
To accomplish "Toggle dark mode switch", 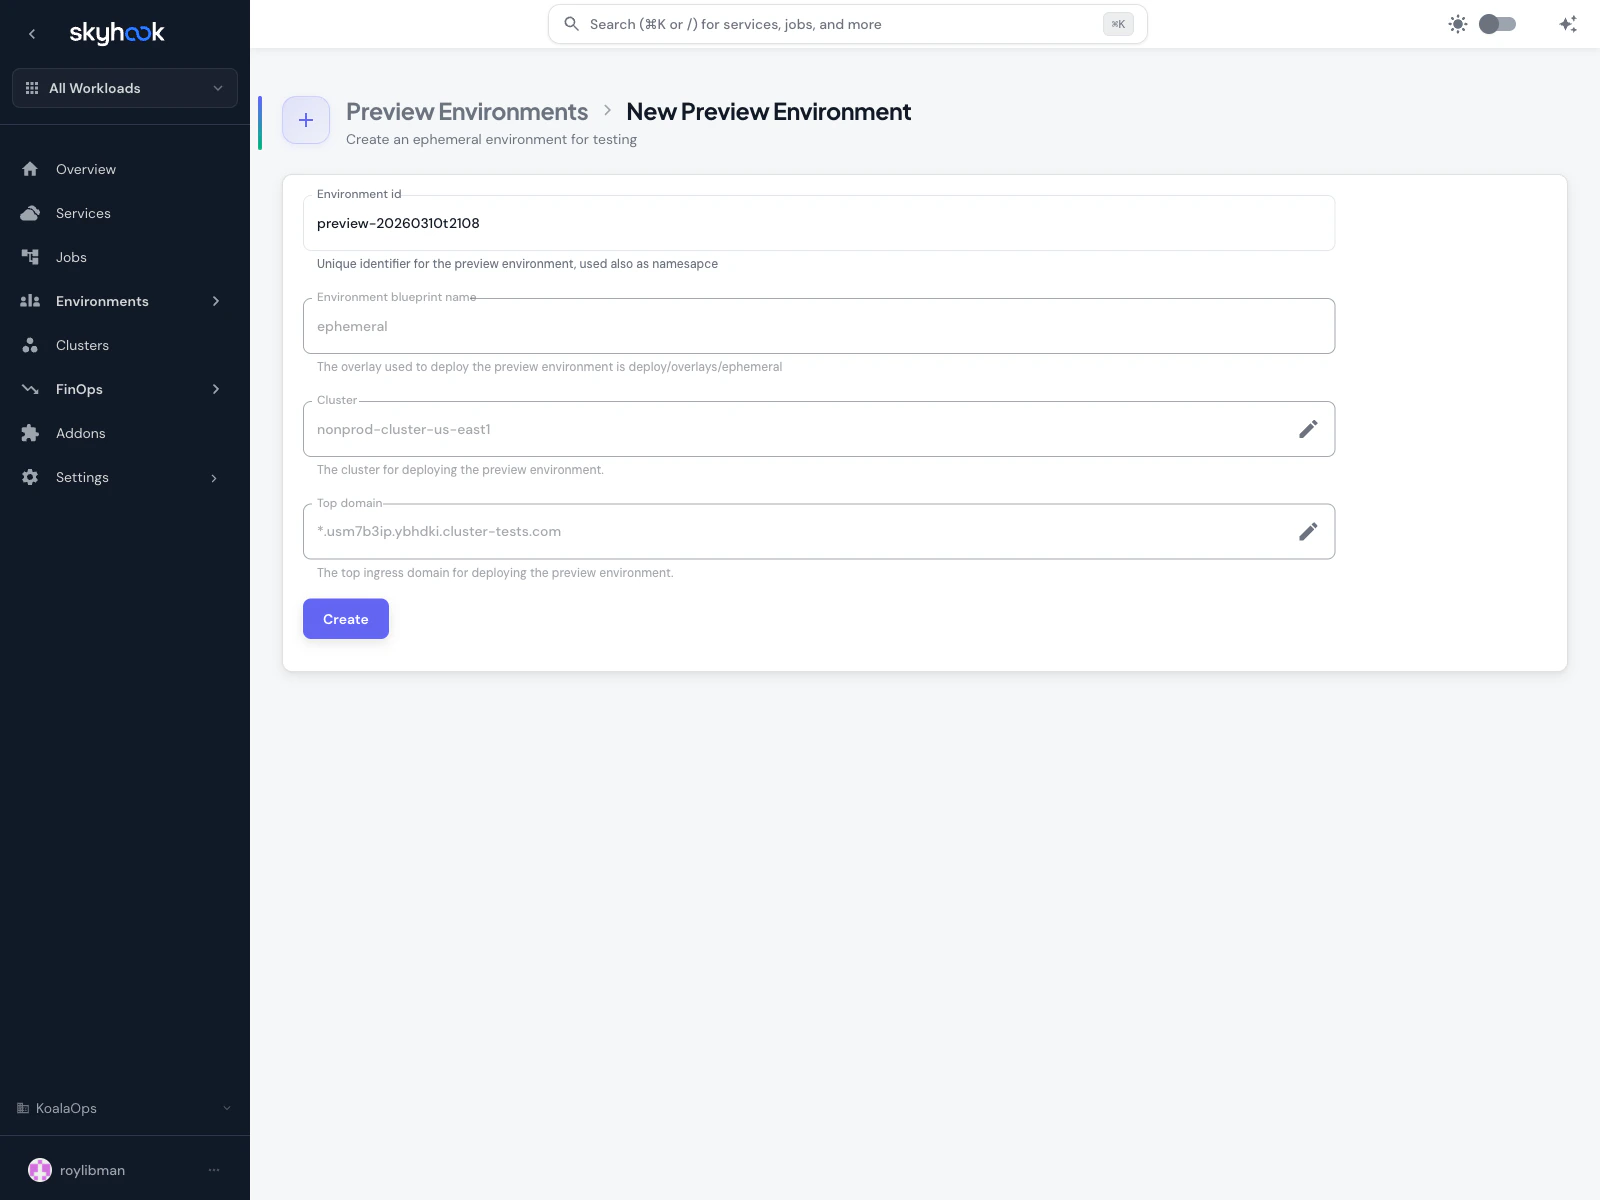I will (x=1497, y=23).
